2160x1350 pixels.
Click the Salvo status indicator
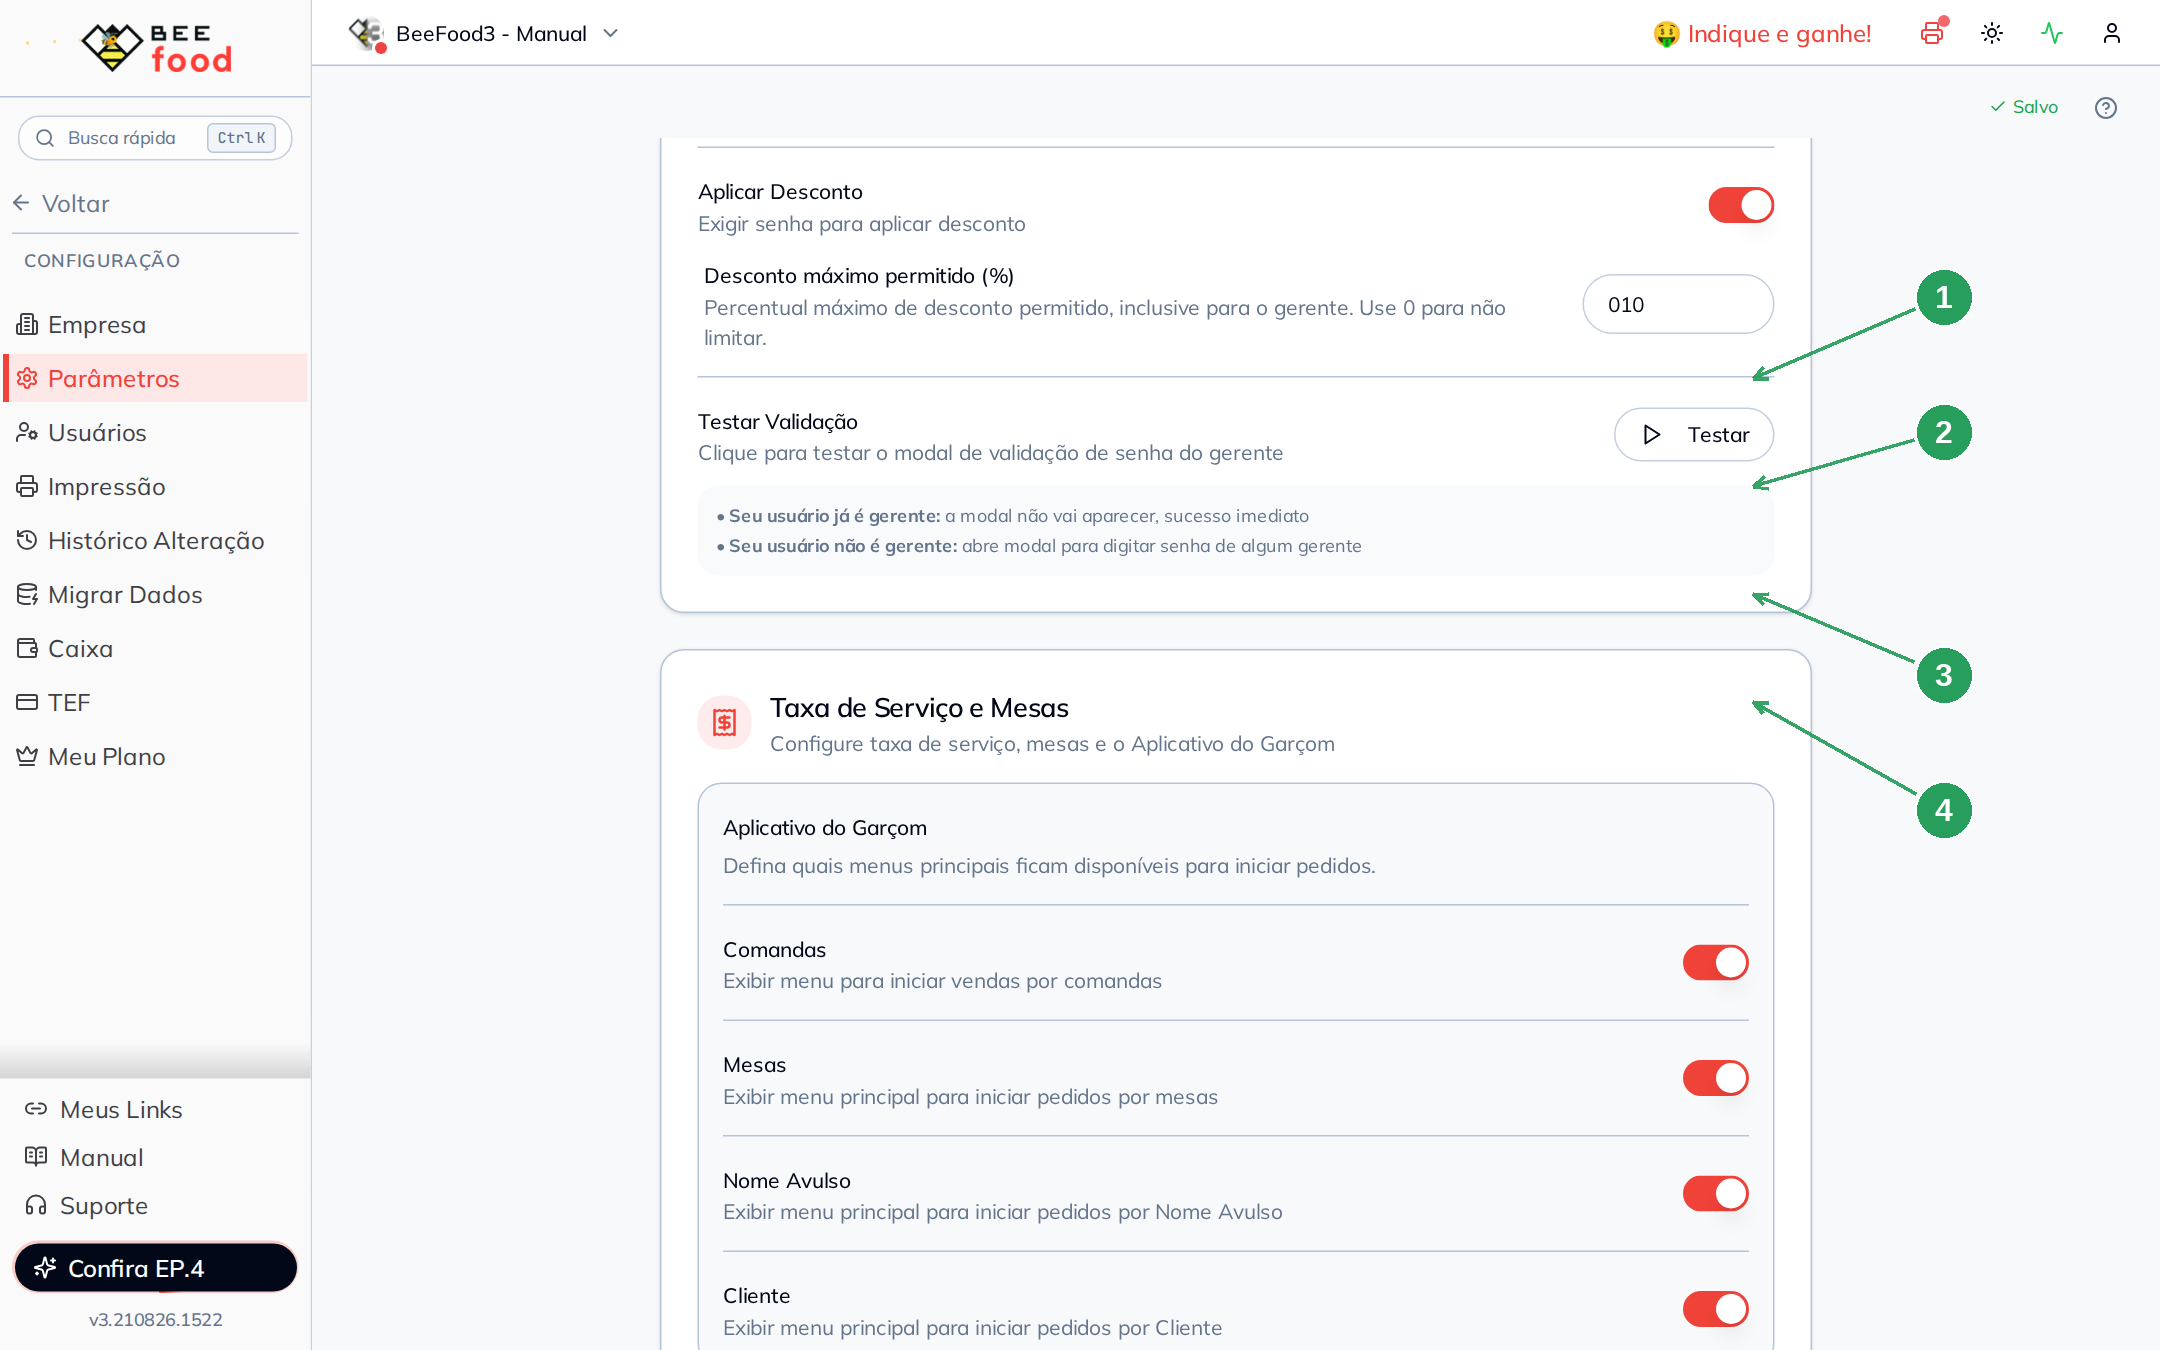tap(2024, 107)
